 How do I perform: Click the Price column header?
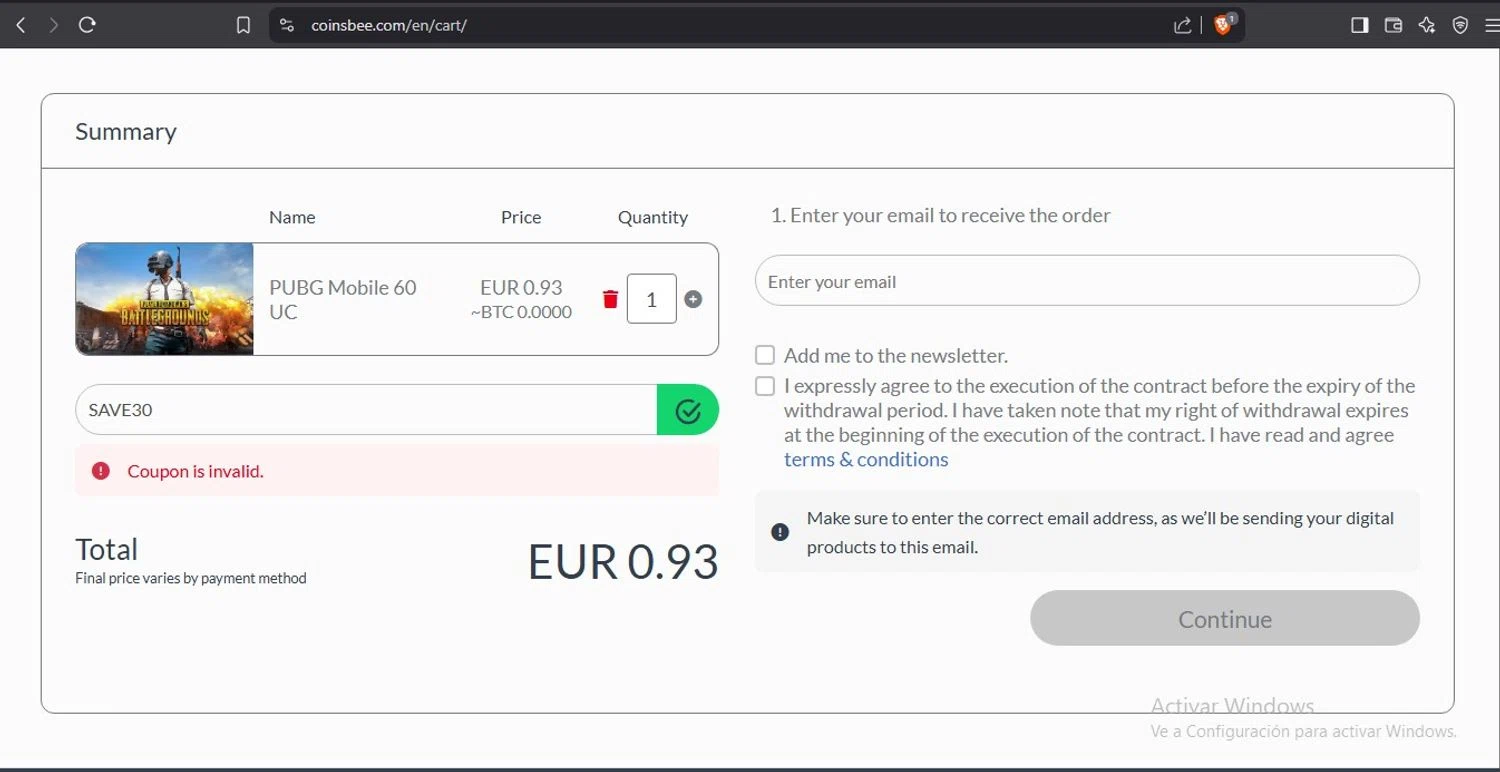[x=521, y=217]
